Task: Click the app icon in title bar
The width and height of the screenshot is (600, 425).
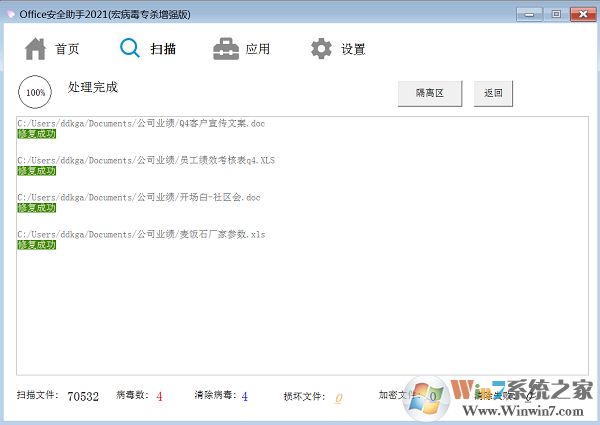Action: [11, 15]
